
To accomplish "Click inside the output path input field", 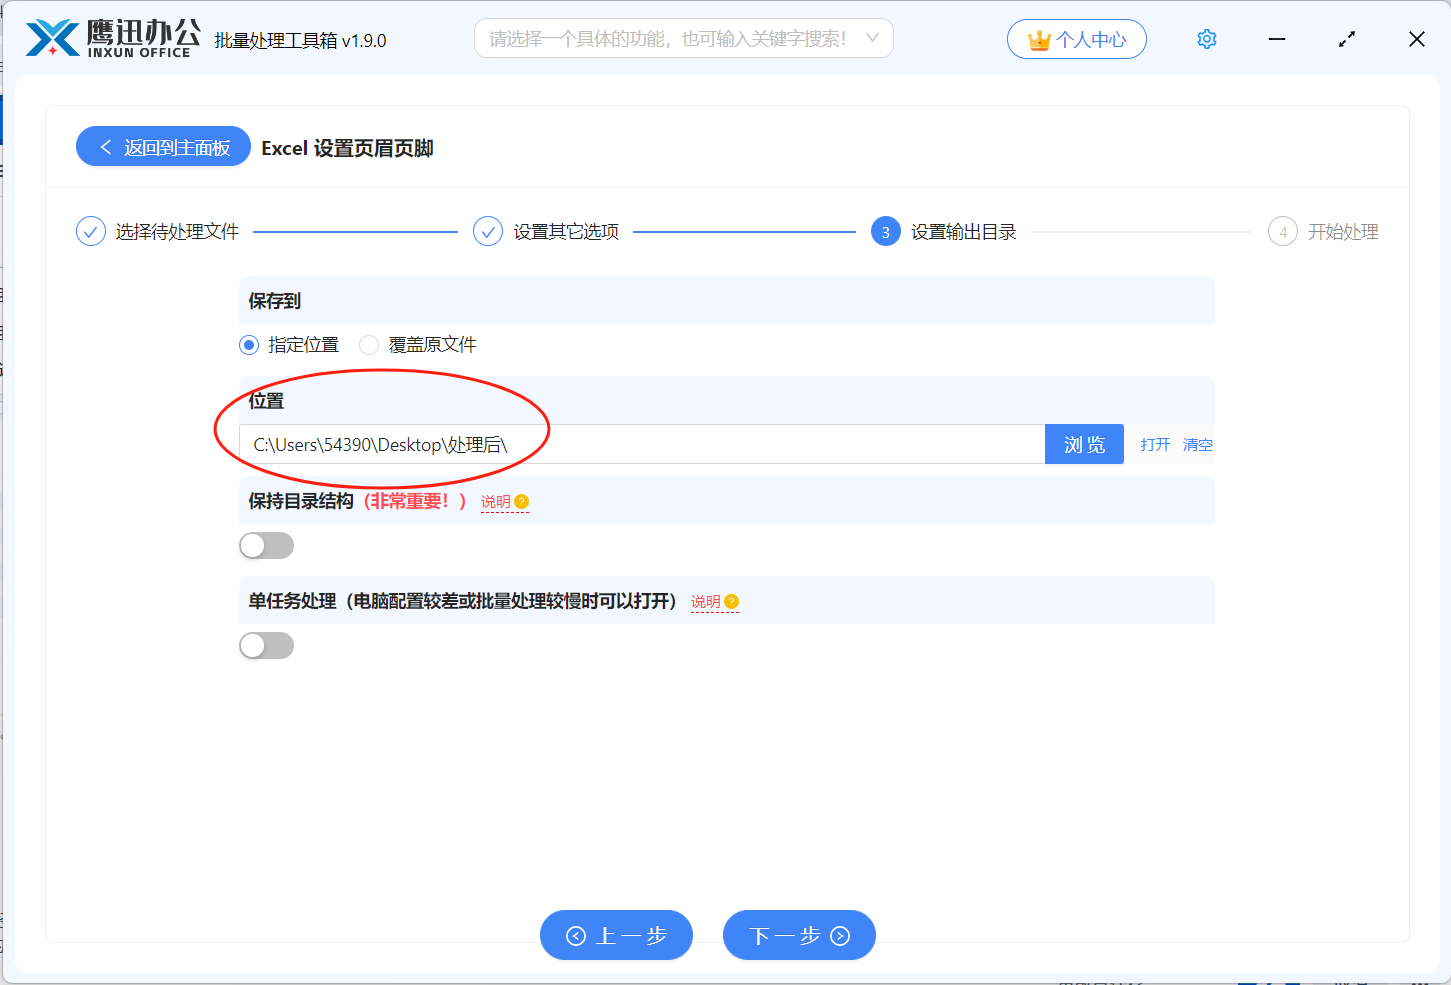I will [x=640, y=444].
